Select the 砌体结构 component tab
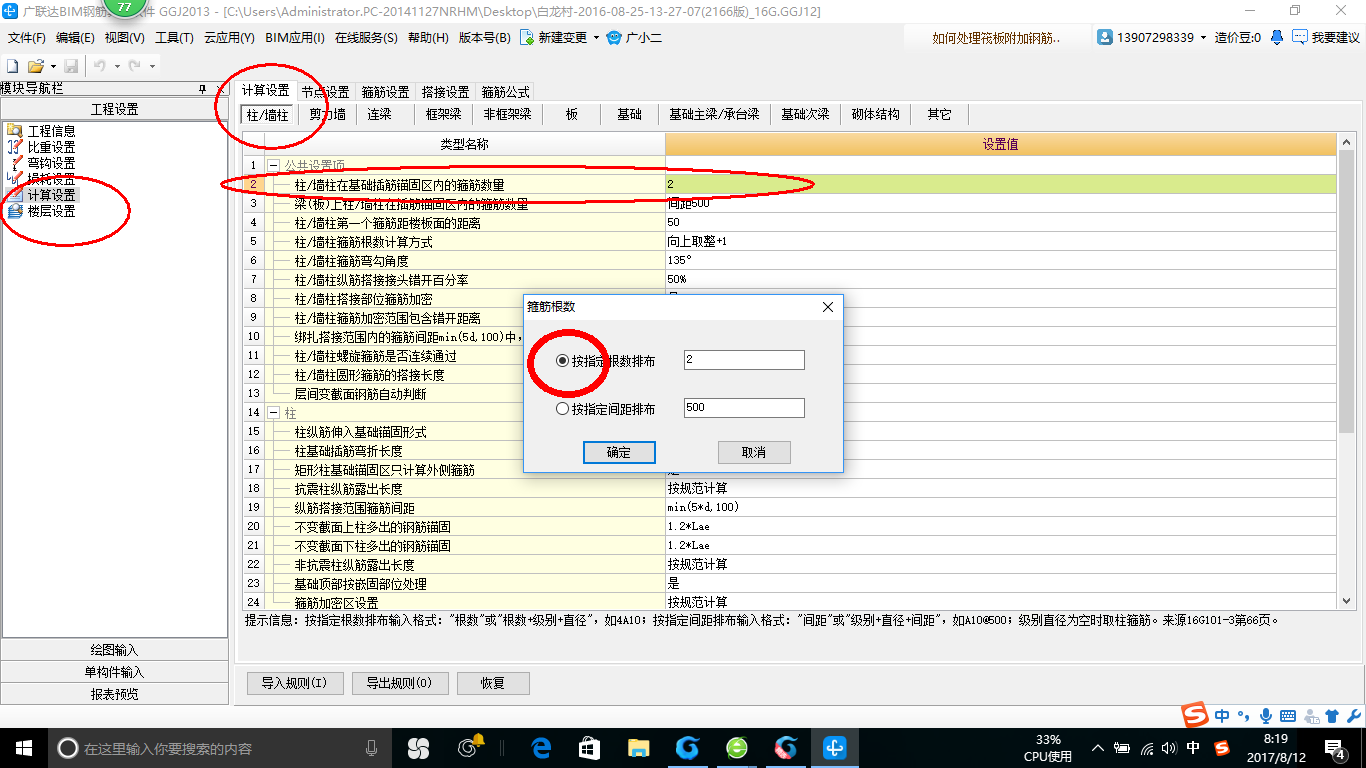This screenshot has width=1366, height=768. [x=875, y=114]
